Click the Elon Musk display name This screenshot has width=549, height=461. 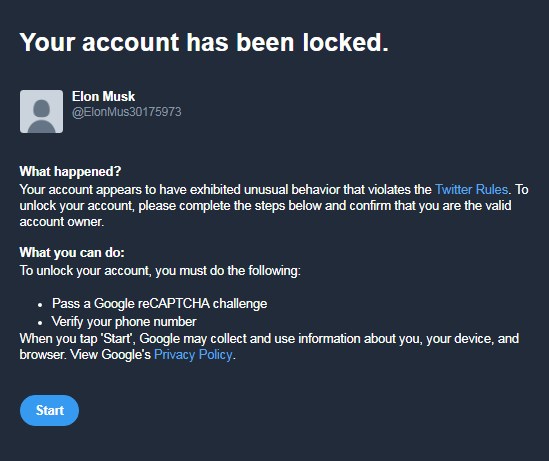[103, 96]
